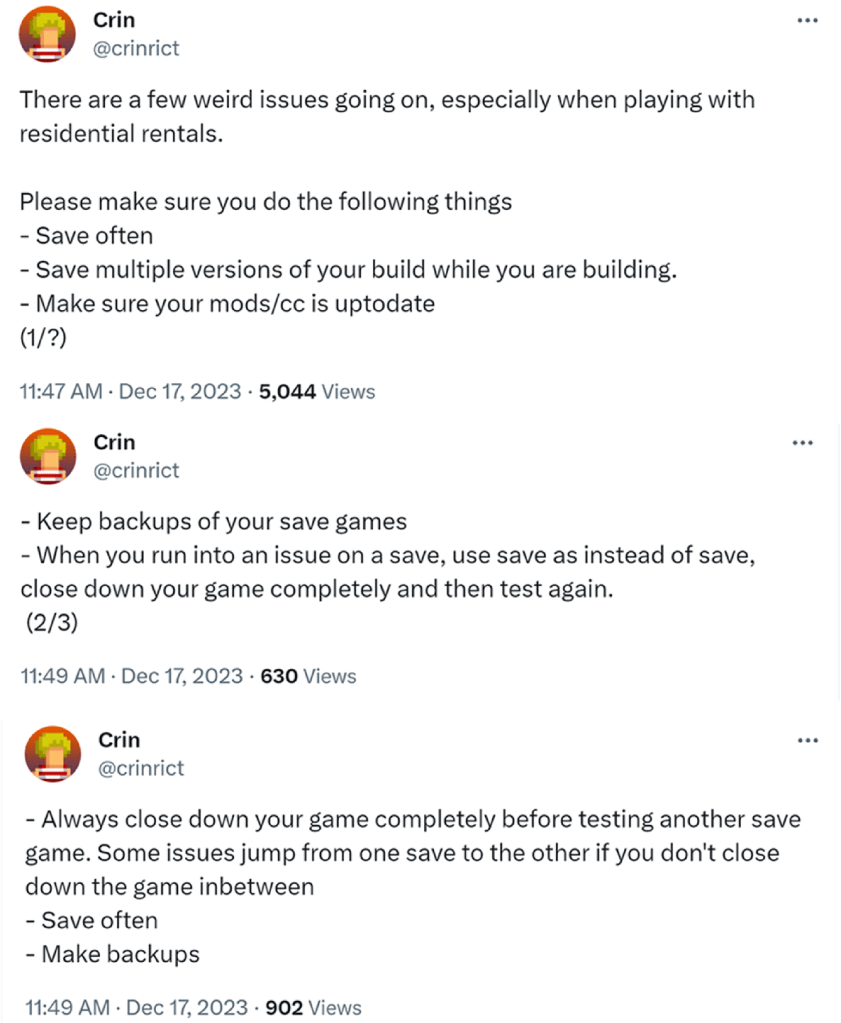Click the Crin name on the (2/3) tweet
The image size is (841, 1023).
point(114,442)
